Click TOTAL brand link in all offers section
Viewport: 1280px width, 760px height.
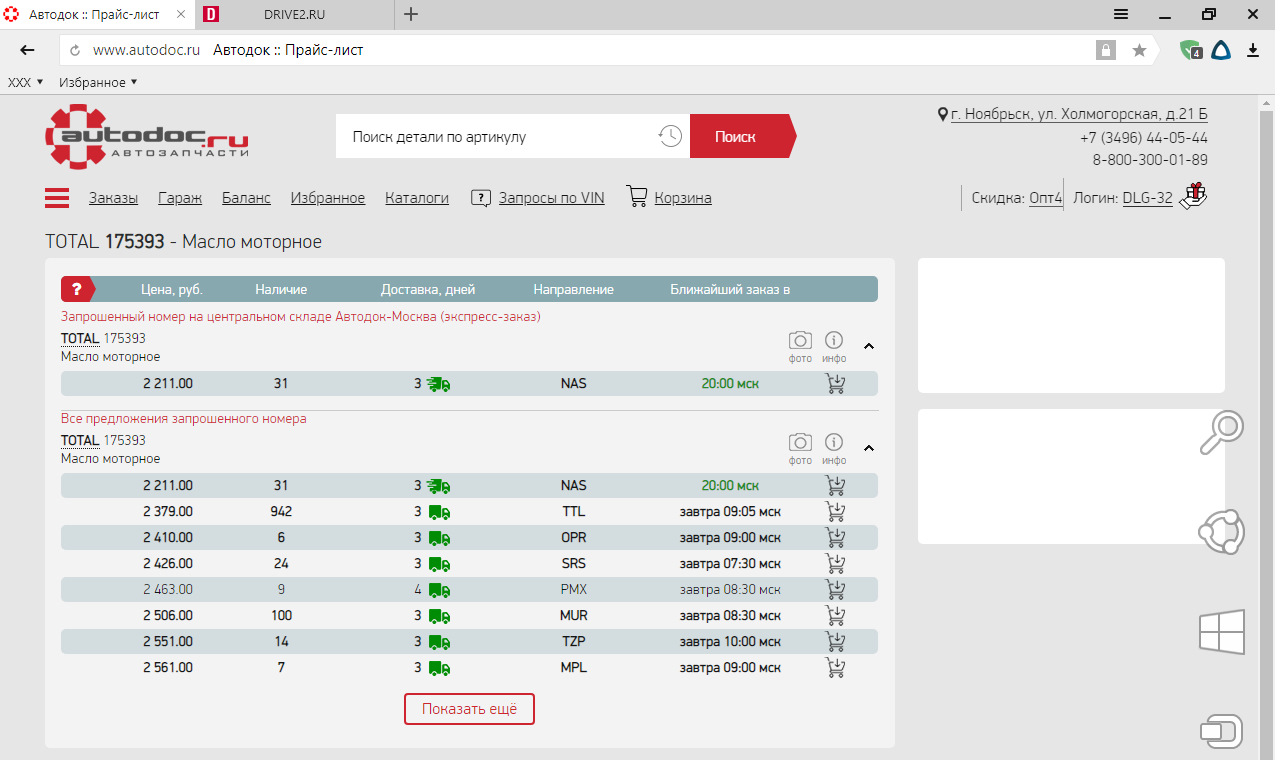80,441
